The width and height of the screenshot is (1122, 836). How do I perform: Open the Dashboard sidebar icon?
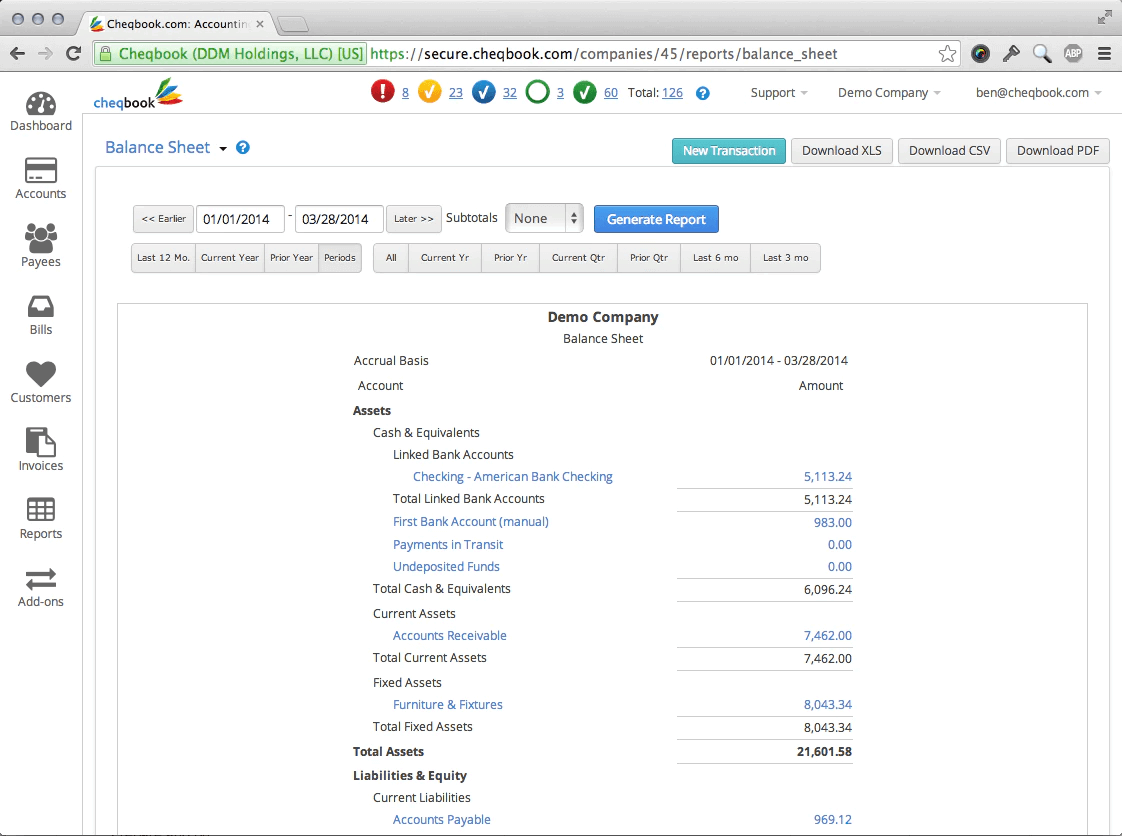[x=41, y=104]
